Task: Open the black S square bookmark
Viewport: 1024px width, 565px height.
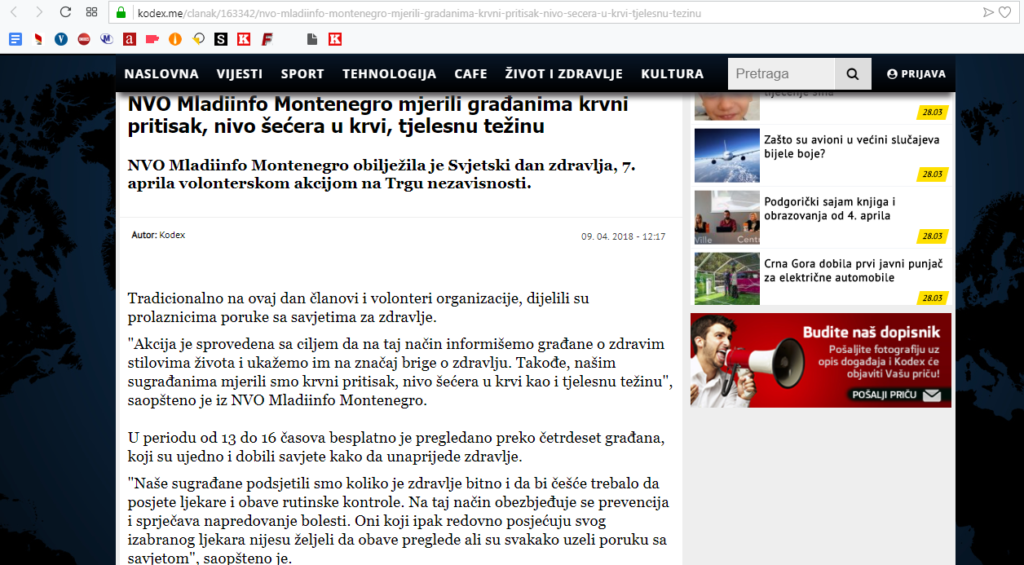Action: (x=221, y=39)
